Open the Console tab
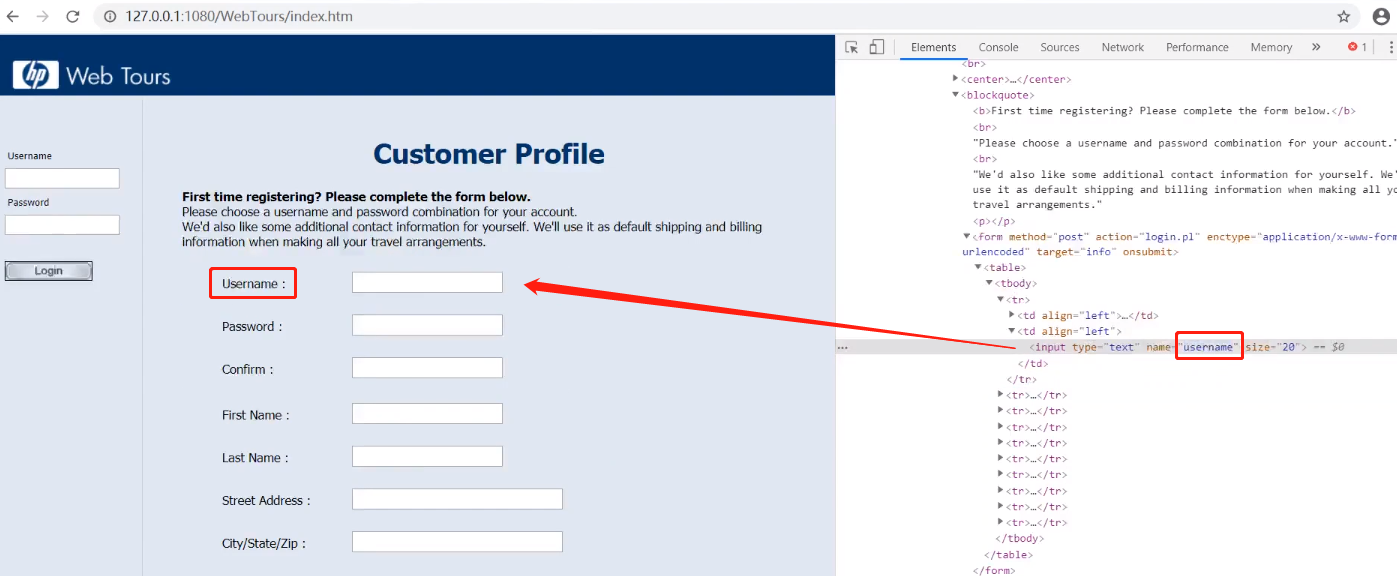Viewport: 1397px width, 576px height. 998,47
